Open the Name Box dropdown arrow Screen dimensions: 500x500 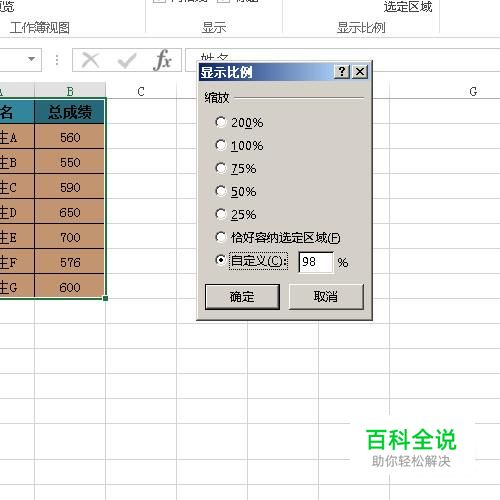click(x=31, y=59)
